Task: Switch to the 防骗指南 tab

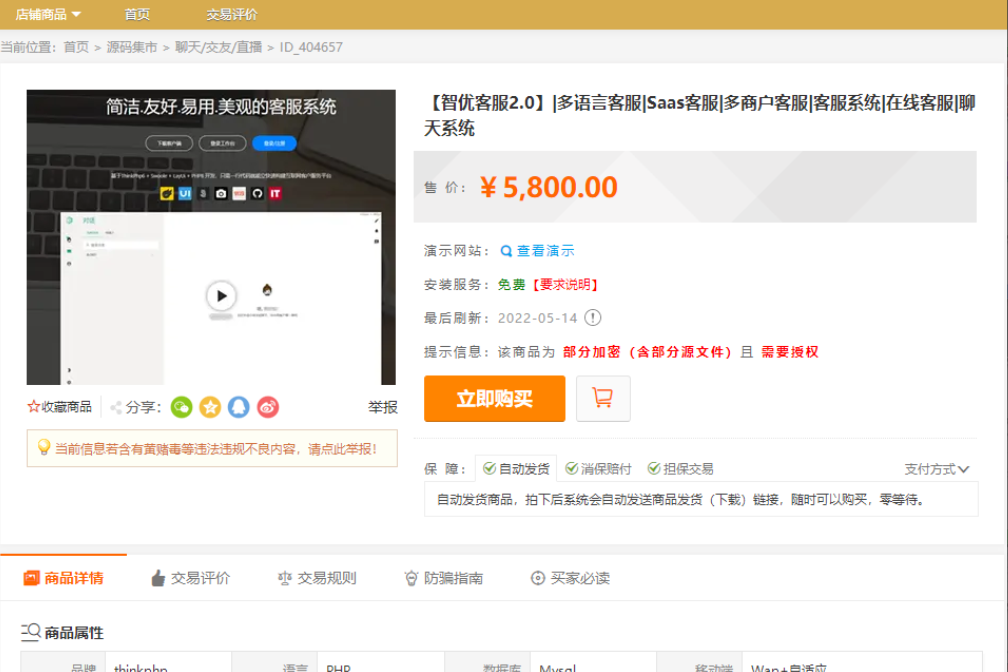Action: point(443,578)
